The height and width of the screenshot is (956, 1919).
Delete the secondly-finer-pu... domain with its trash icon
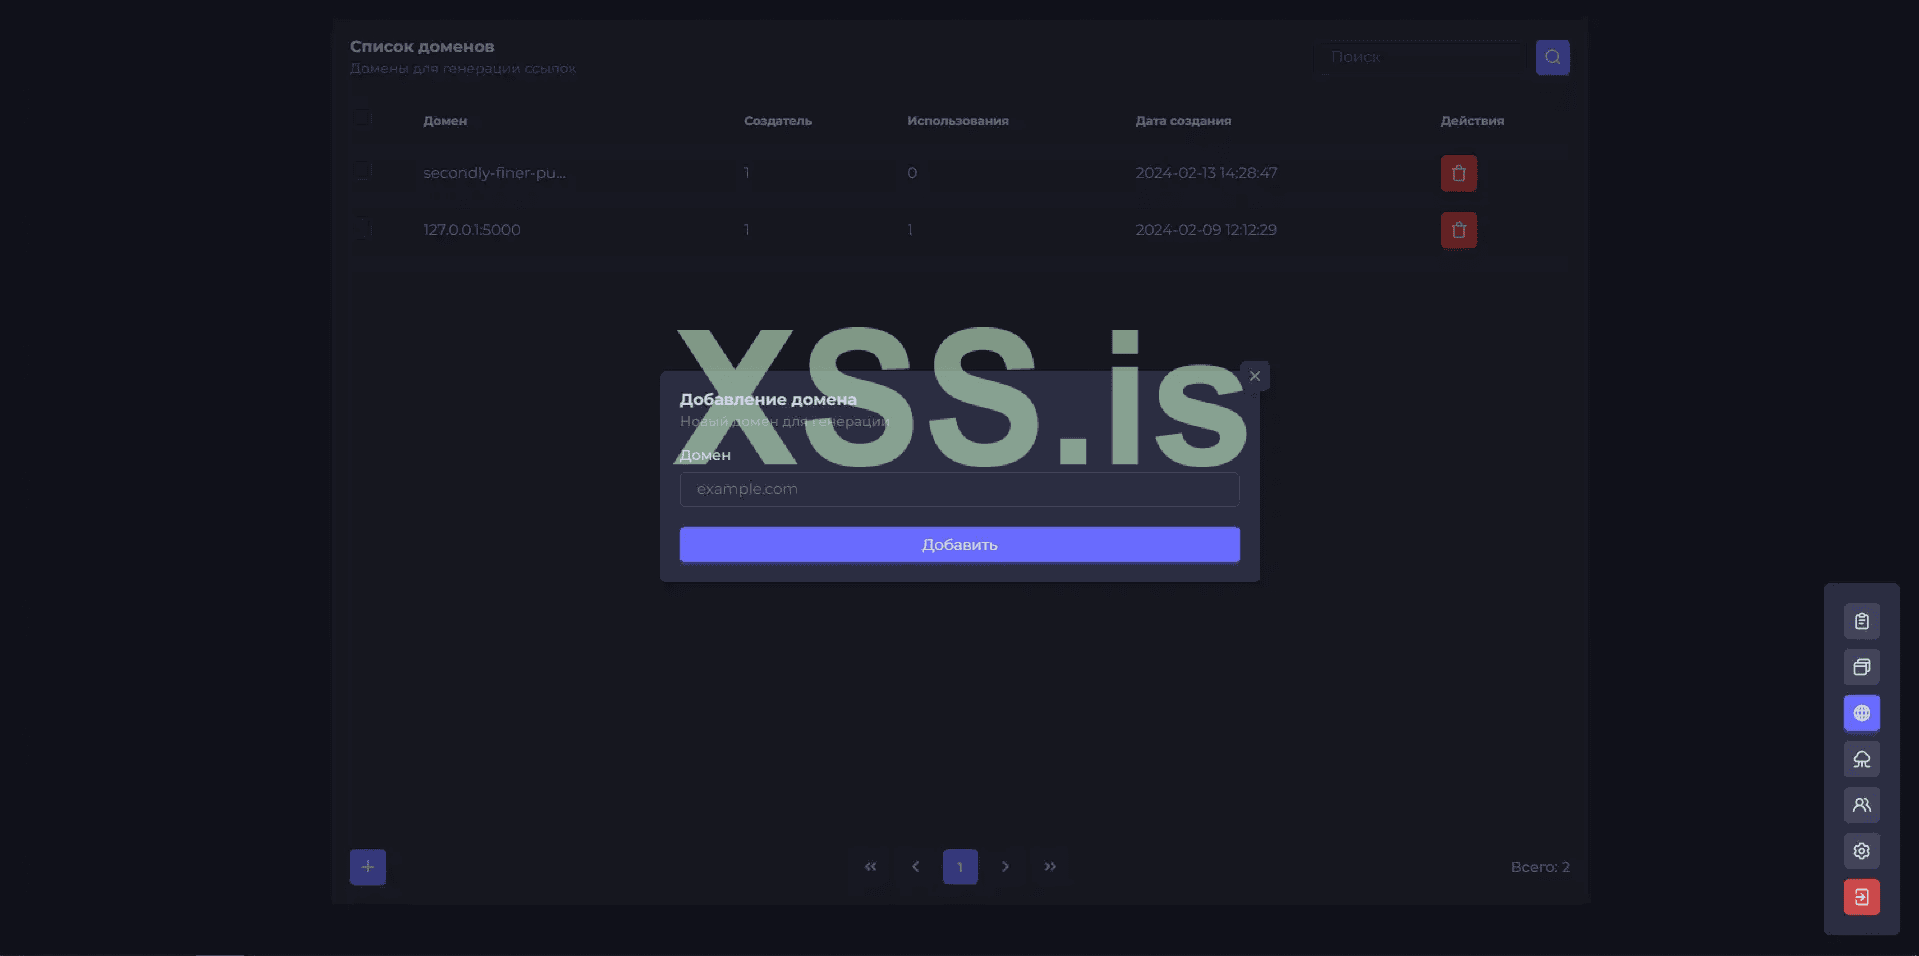(x=1458, y=173)
